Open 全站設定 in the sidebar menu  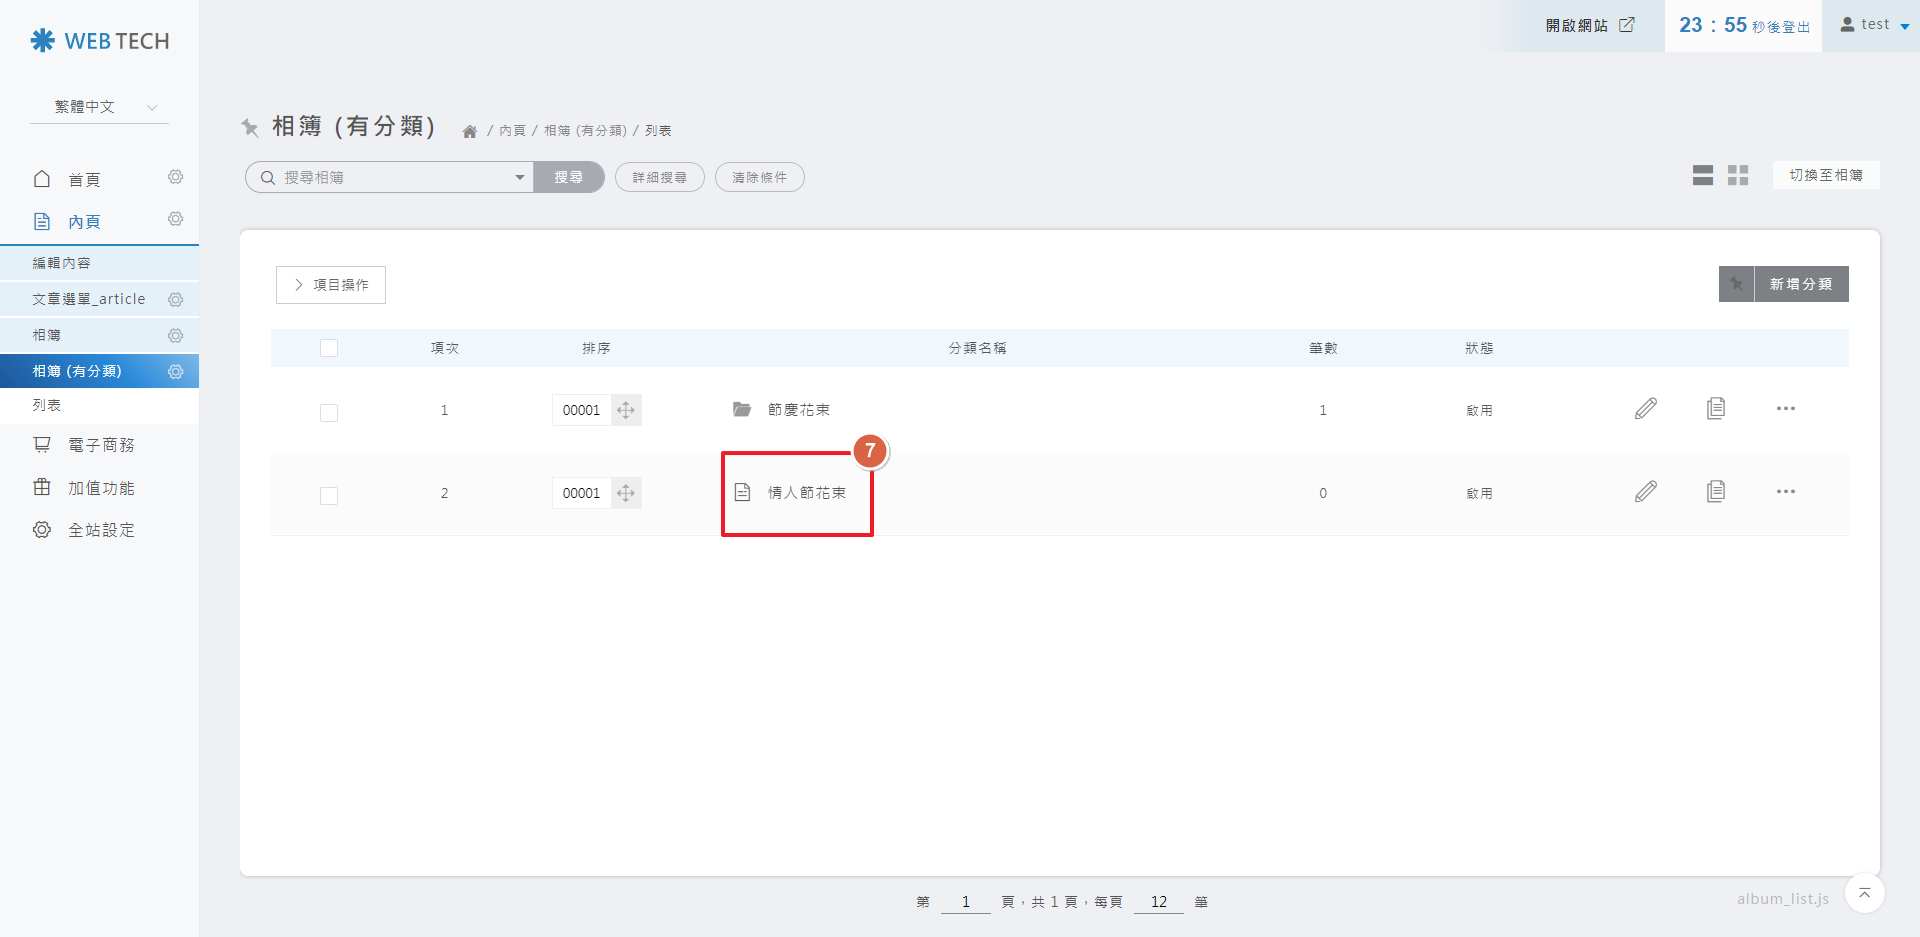coord(100,530)
